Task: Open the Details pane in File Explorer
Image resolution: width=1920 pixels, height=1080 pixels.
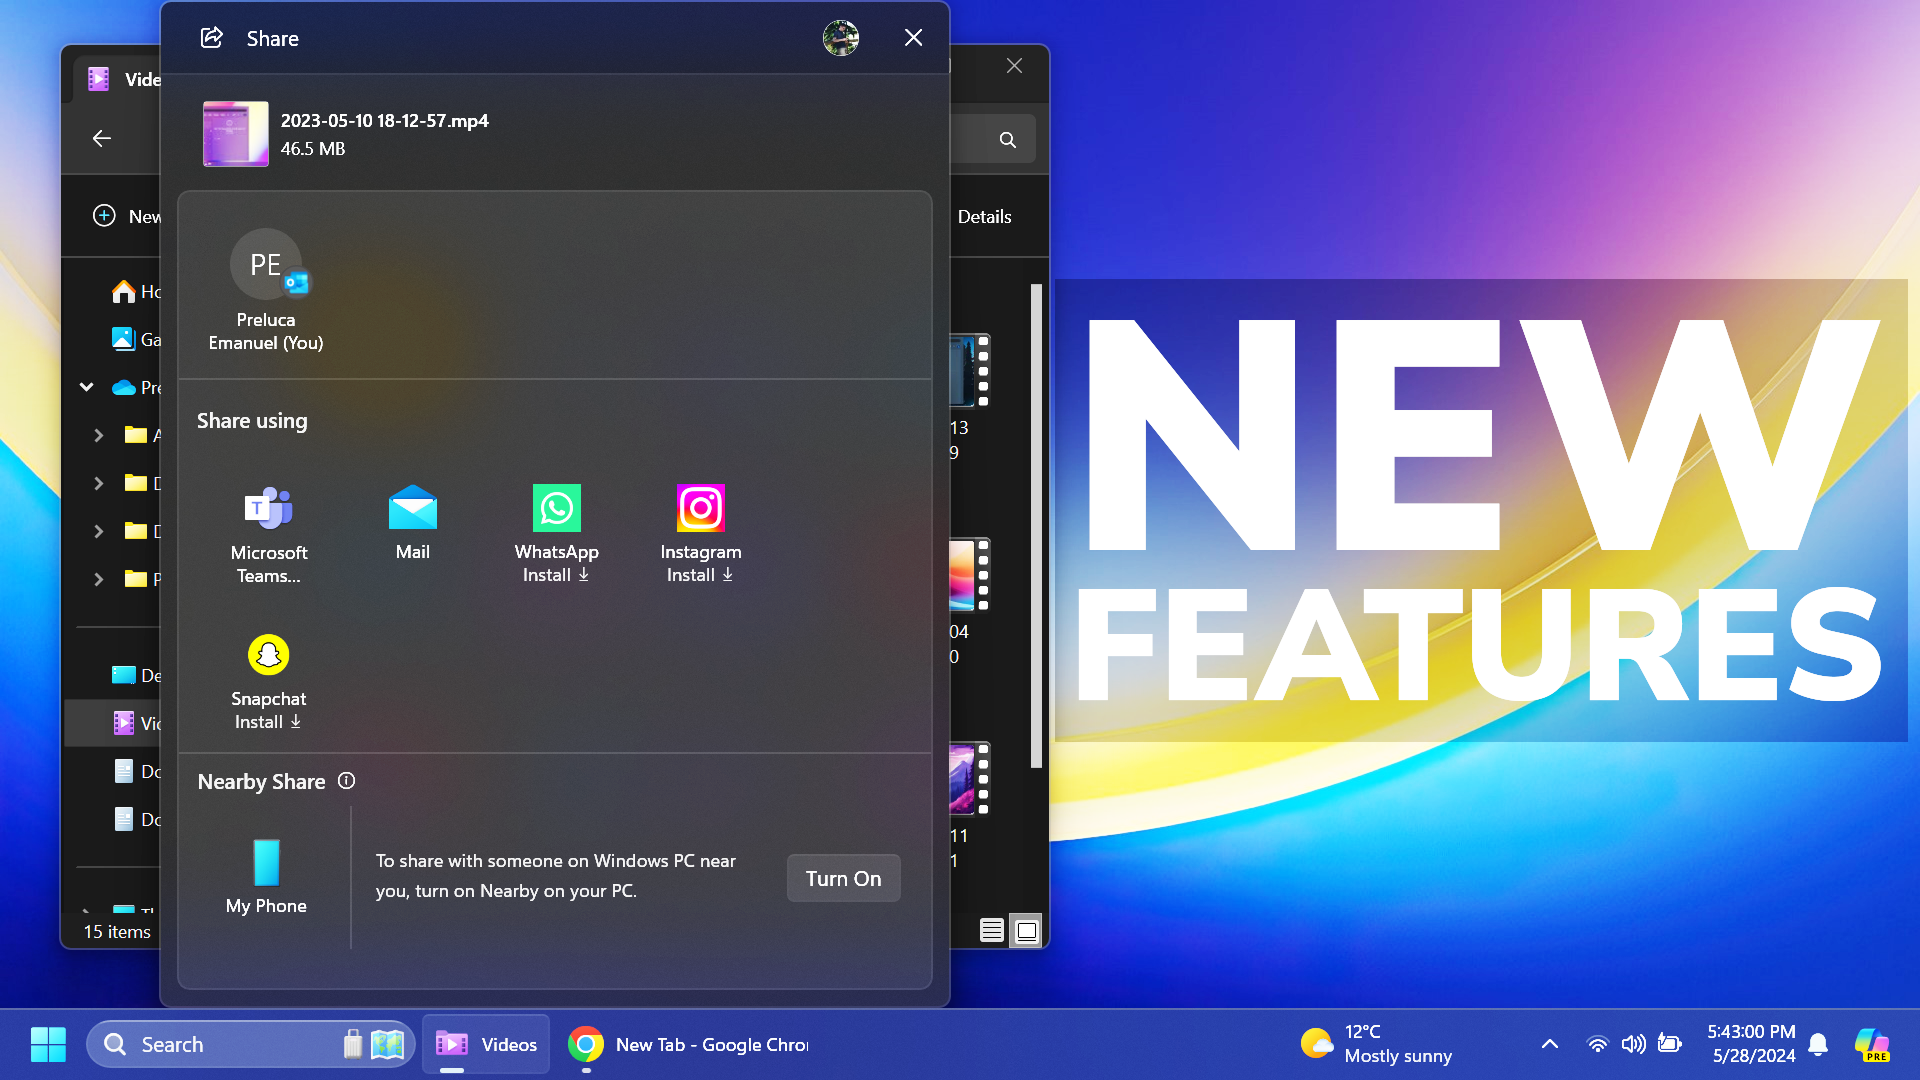Action: click(985, 216)
